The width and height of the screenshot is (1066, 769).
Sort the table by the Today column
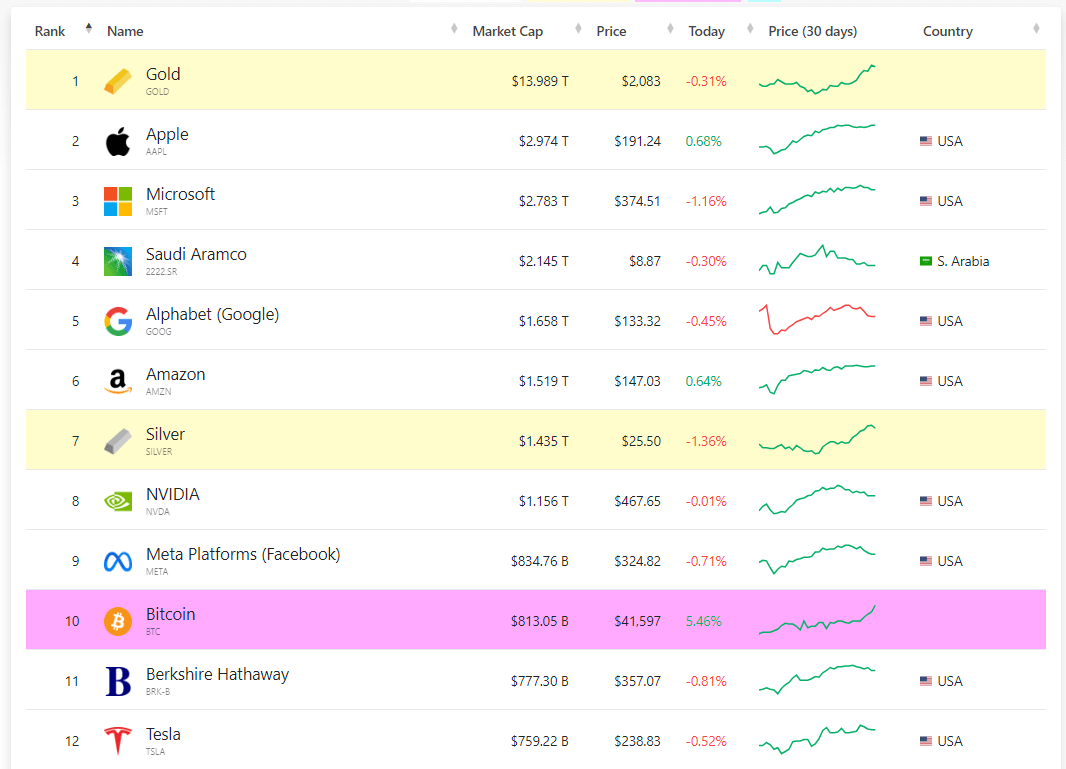pyautogui.click(x=706, y=31)
